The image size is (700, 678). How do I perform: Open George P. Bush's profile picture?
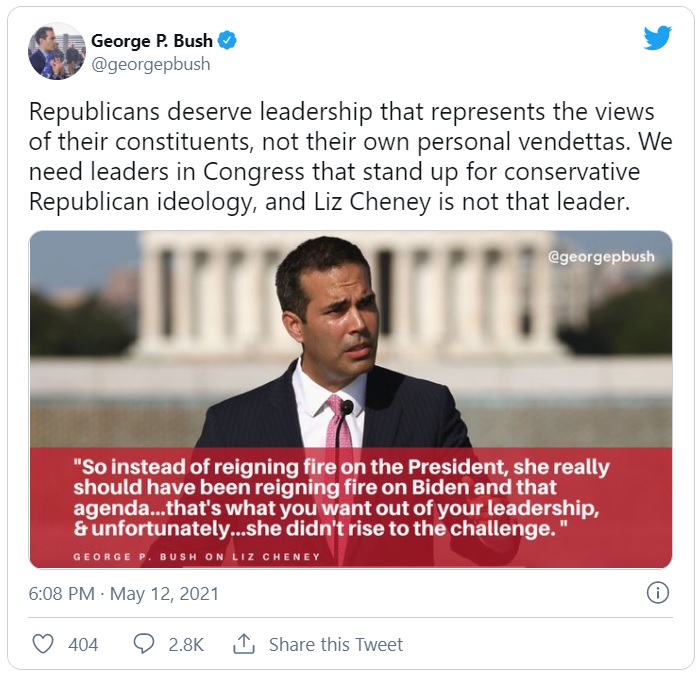click(x=56, y=51)
